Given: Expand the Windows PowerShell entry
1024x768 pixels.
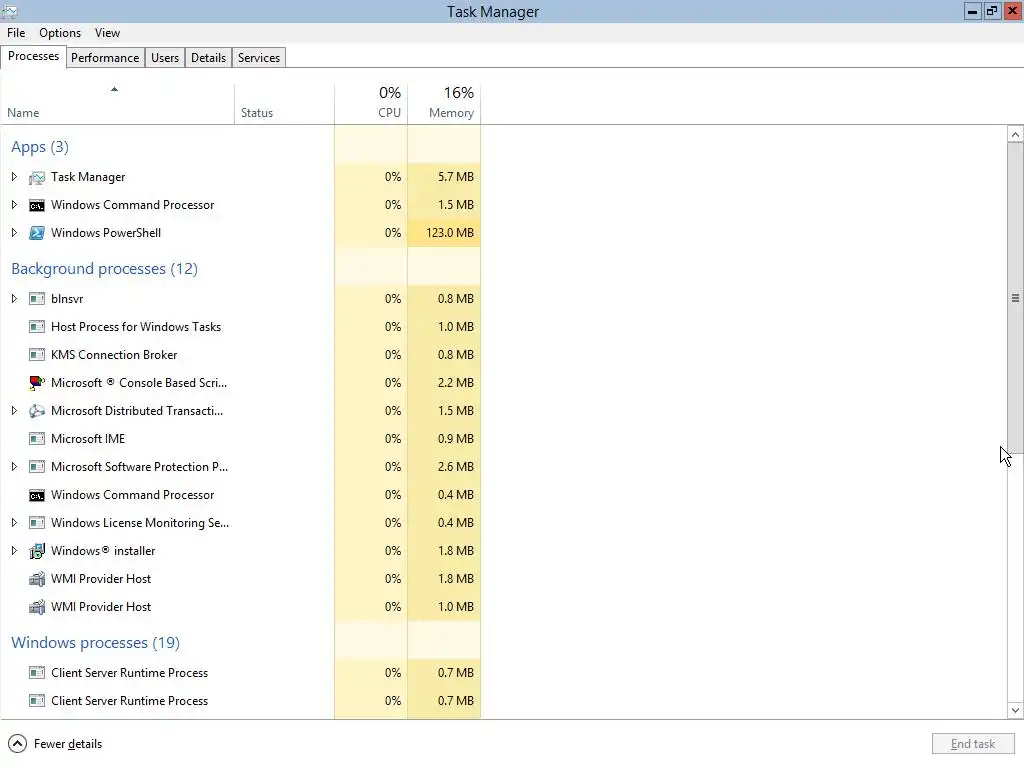Looking at the screenshot, I should [x=14, y=233].
